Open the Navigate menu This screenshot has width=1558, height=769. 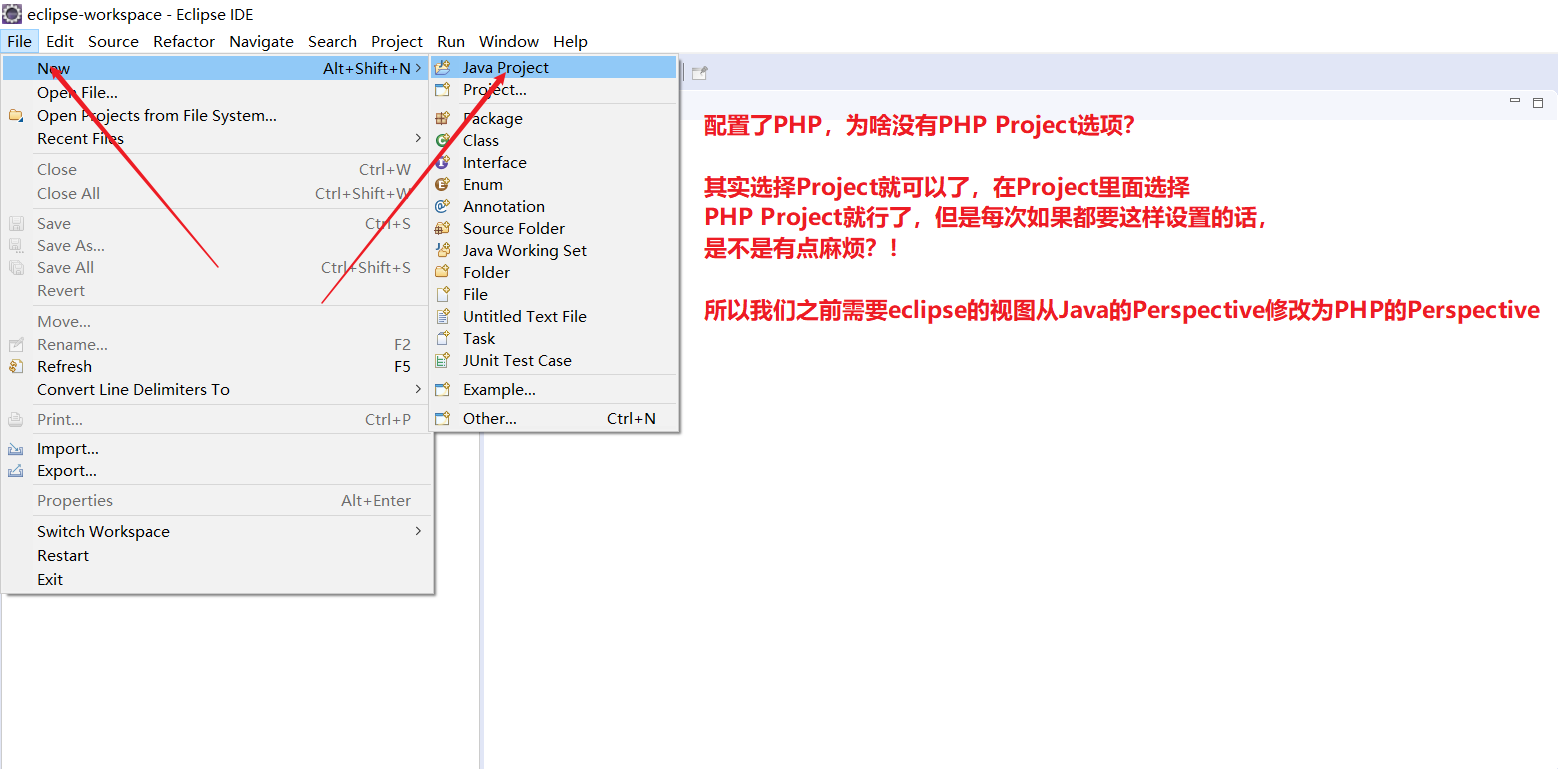pyautogui.click(x=261, y=41)
